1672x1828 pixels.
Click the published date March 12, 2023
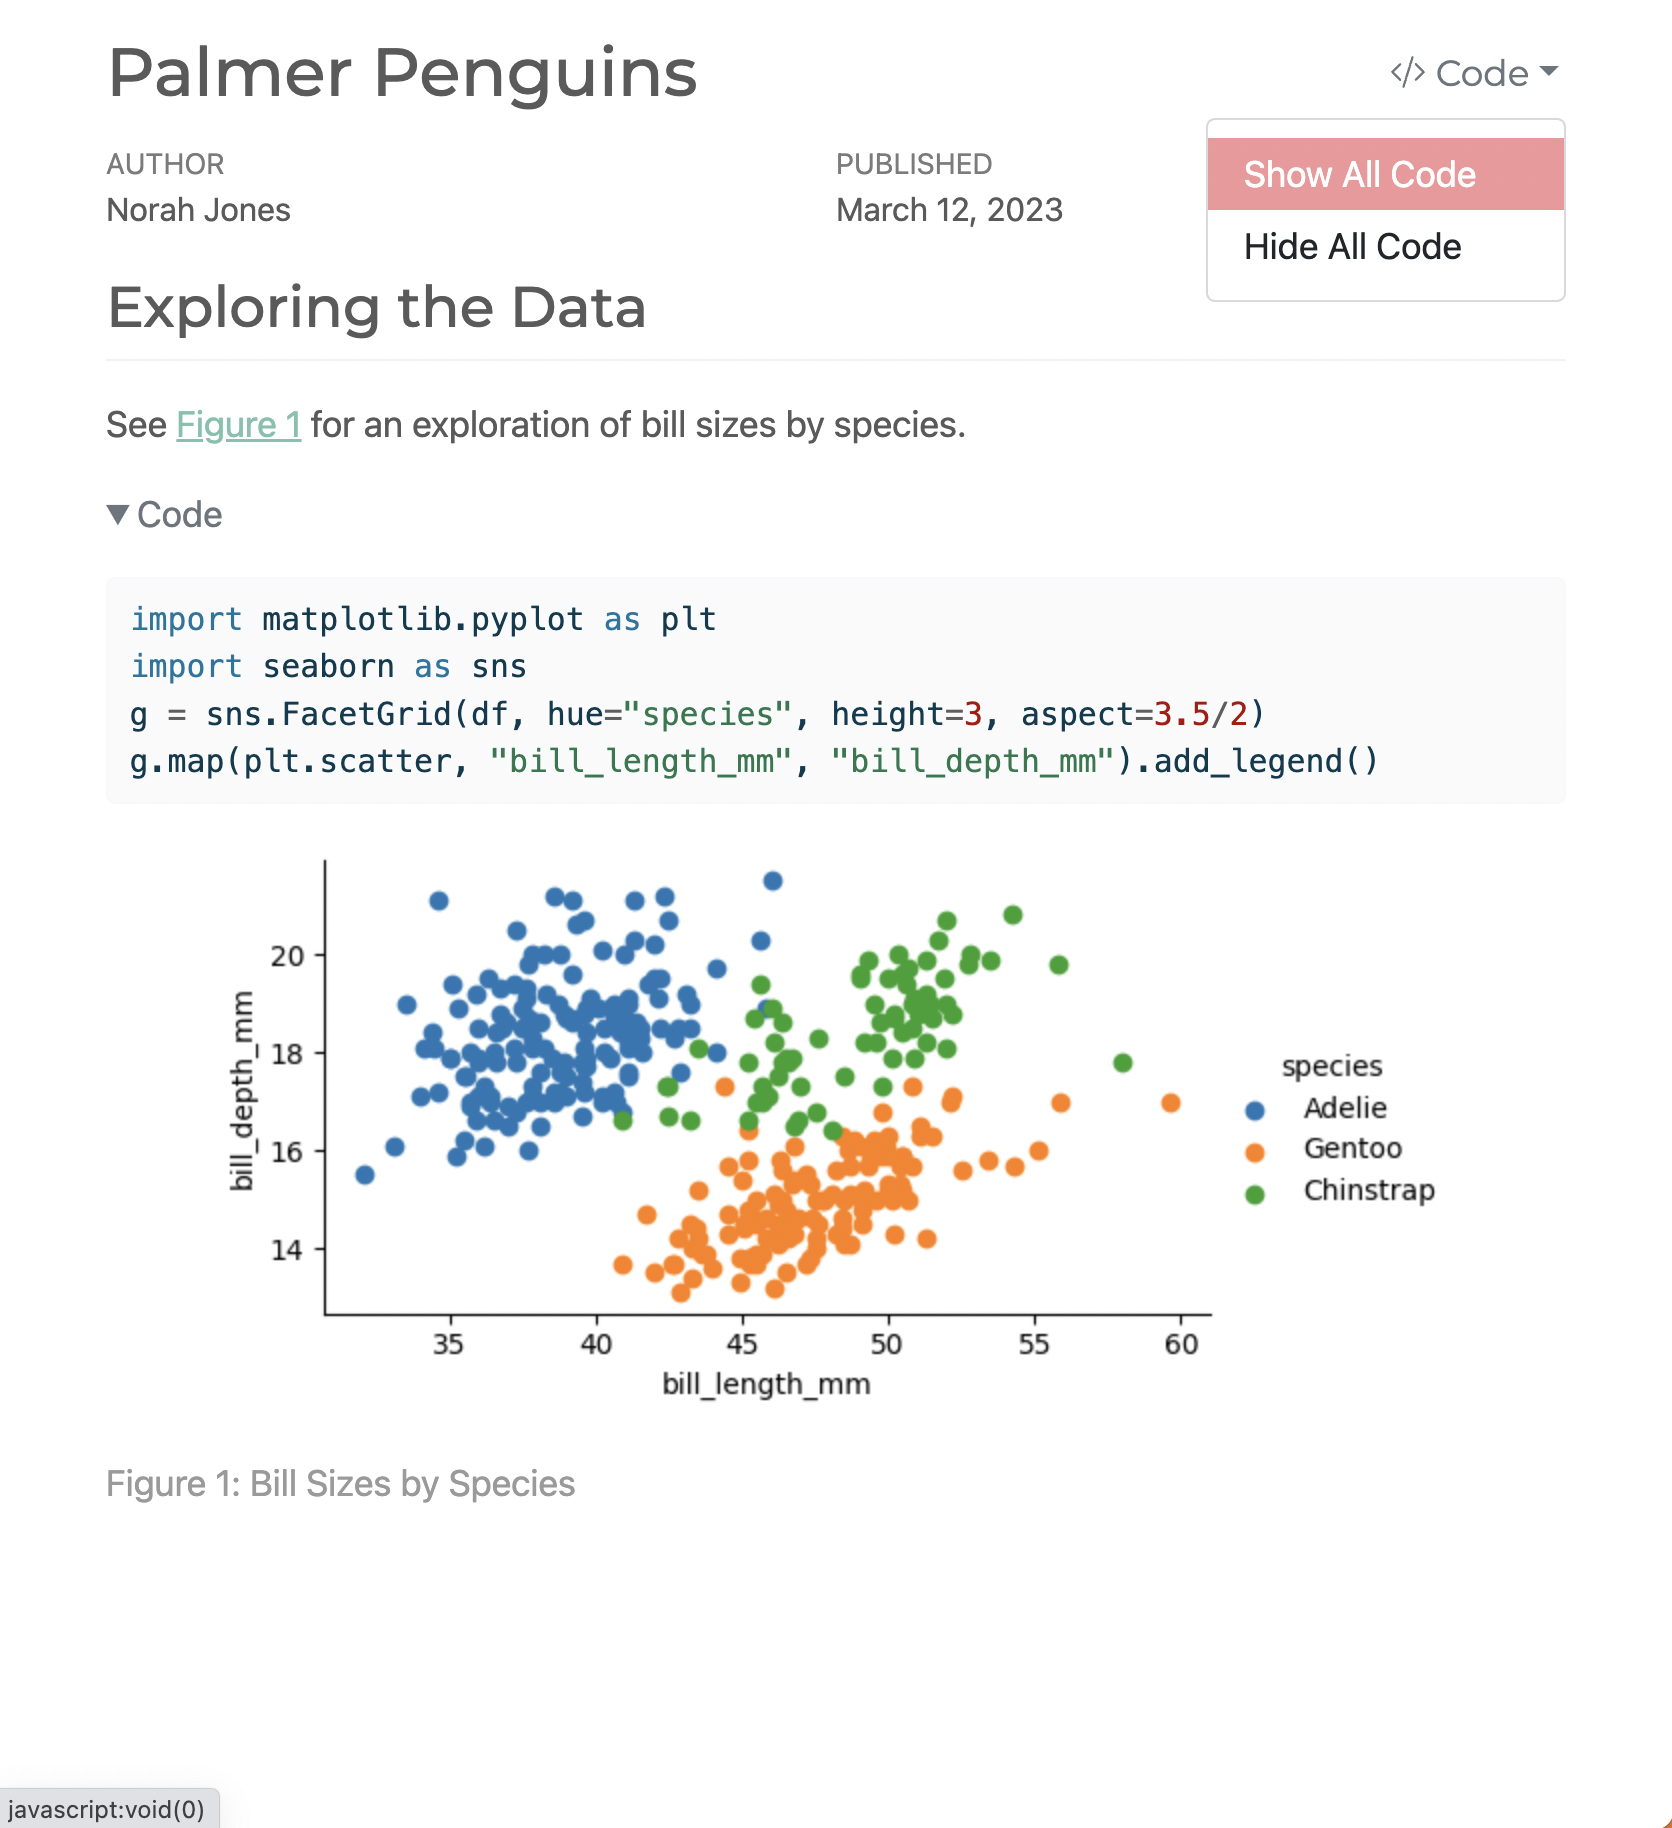coord(949,210)
